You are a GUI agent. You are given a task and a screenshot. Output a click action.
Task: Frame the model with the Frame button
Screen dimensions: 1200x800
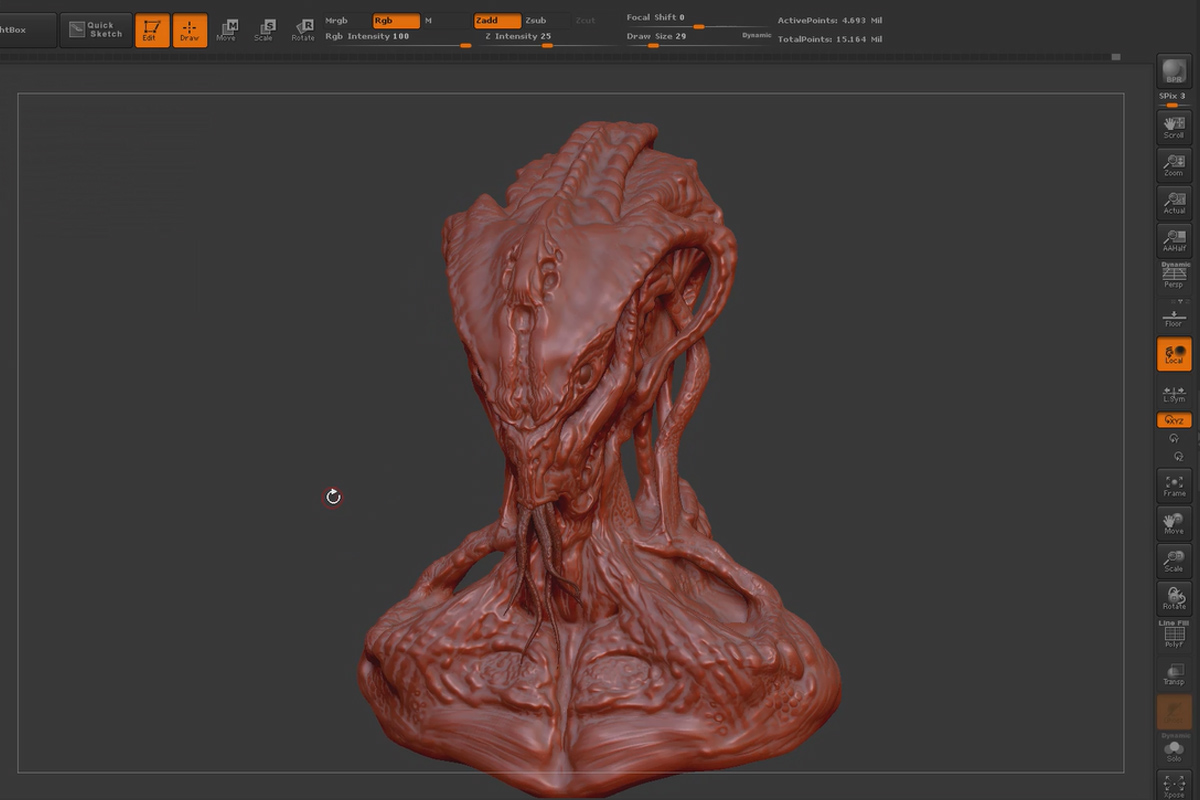[x=1174, y=485]
